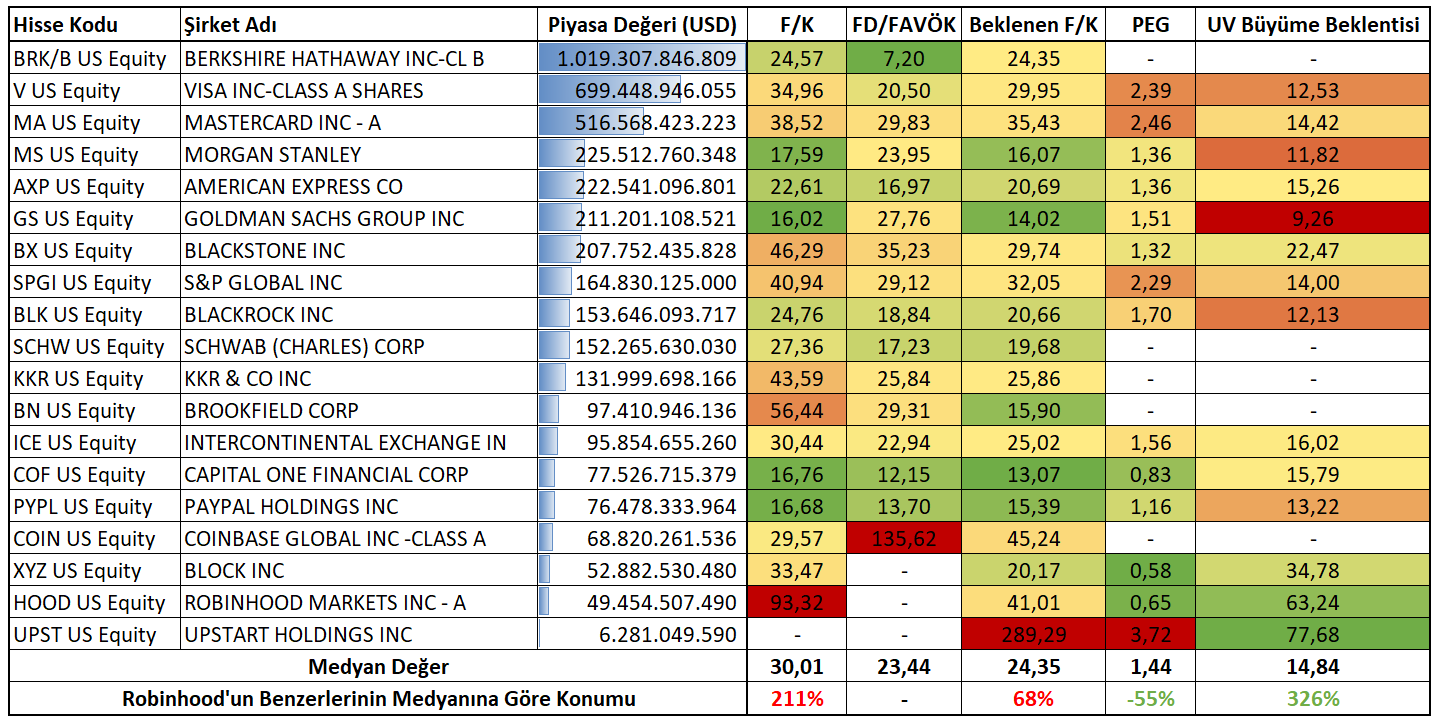Image resolution: width=1444 pixels, height=727 pixels.
Task: Click S&P Global market value 164.830.125.000
Action: (x=642, y=282)
